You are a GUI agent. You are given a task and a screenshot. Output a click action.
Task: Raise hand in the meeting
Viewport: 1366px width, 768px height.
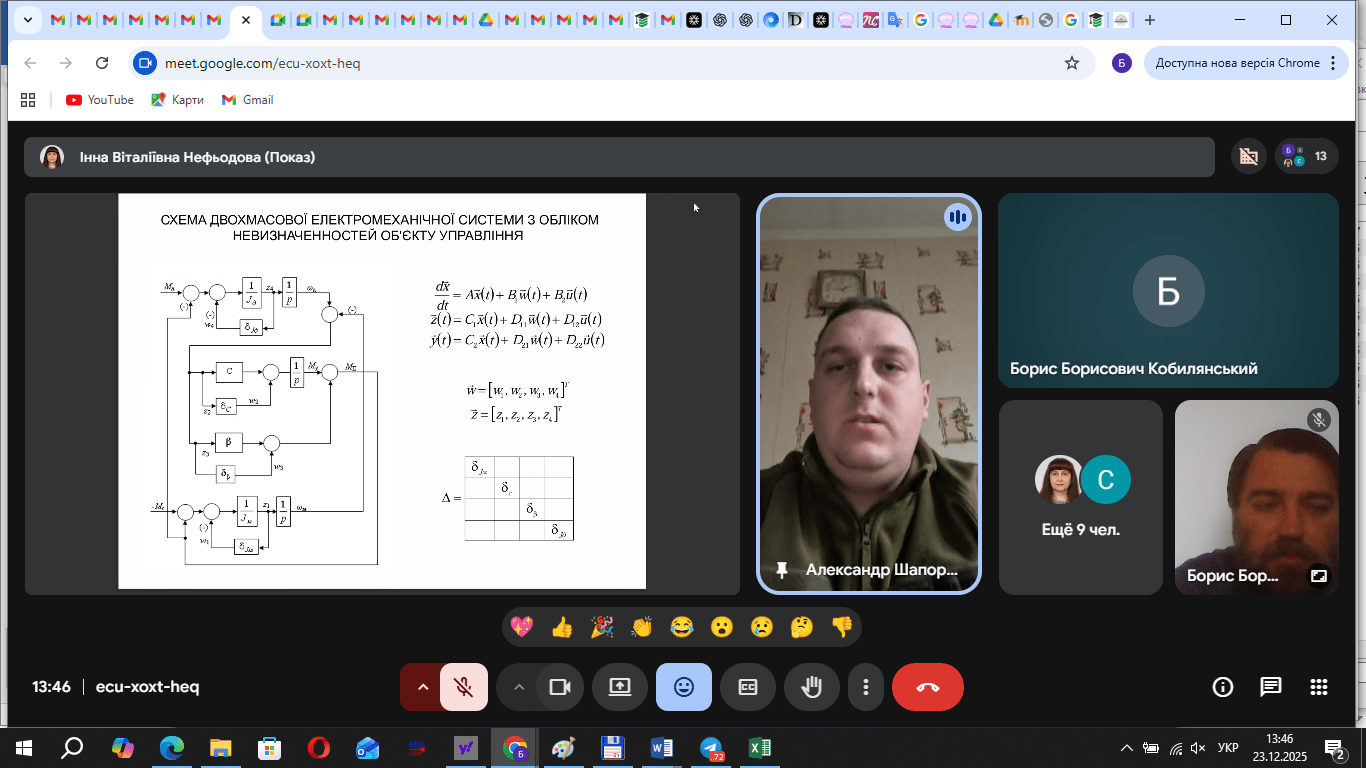point(812,687)
